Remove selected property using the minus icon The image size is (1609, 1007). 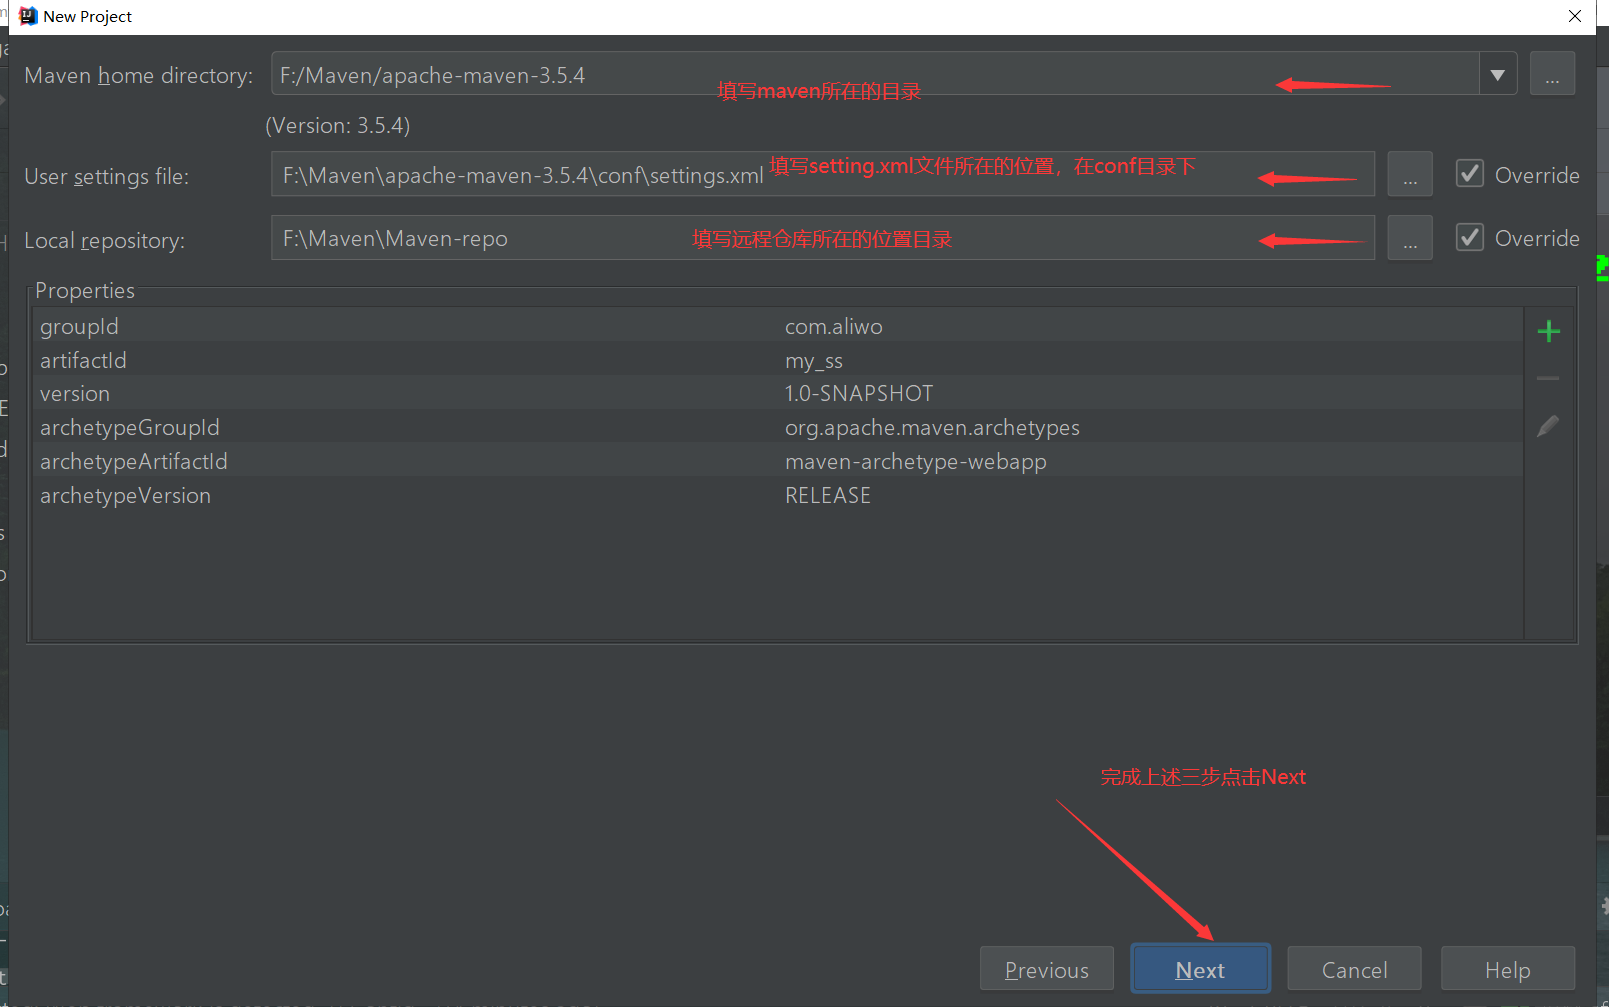(x=1548, y=378)
